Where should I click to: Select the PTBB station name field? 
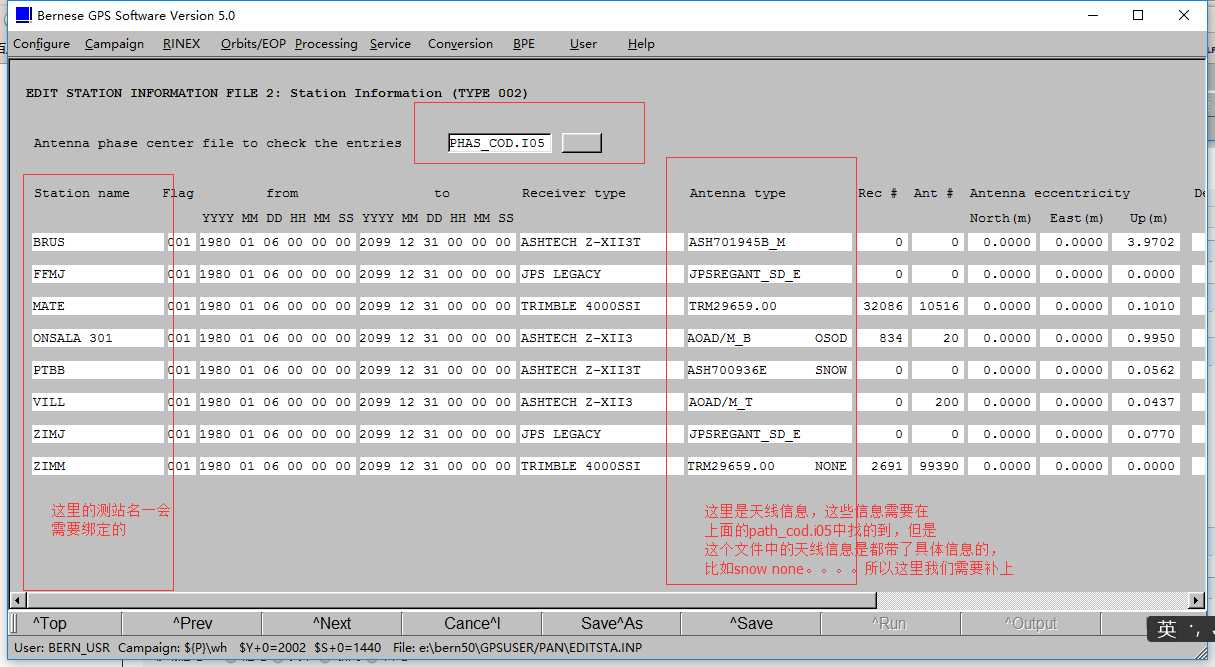pyautogui.click(x=97, y=370)
